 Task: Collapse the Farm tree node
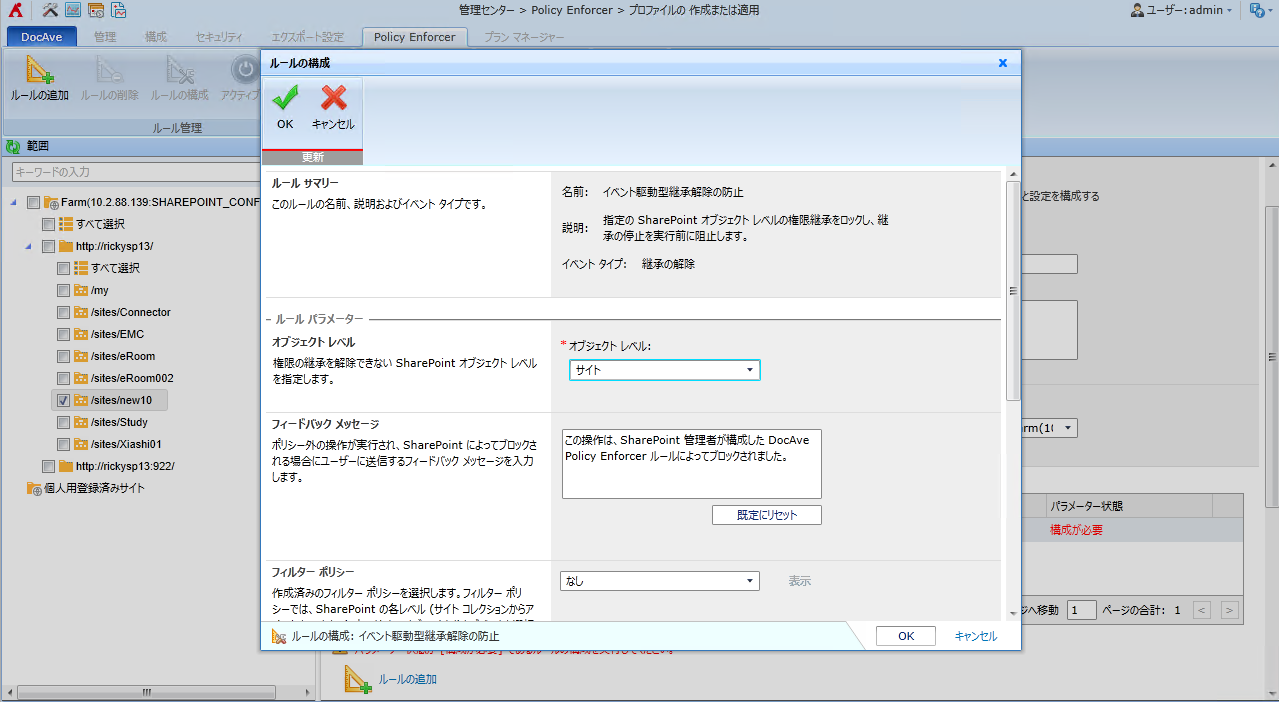pos(14,202)
